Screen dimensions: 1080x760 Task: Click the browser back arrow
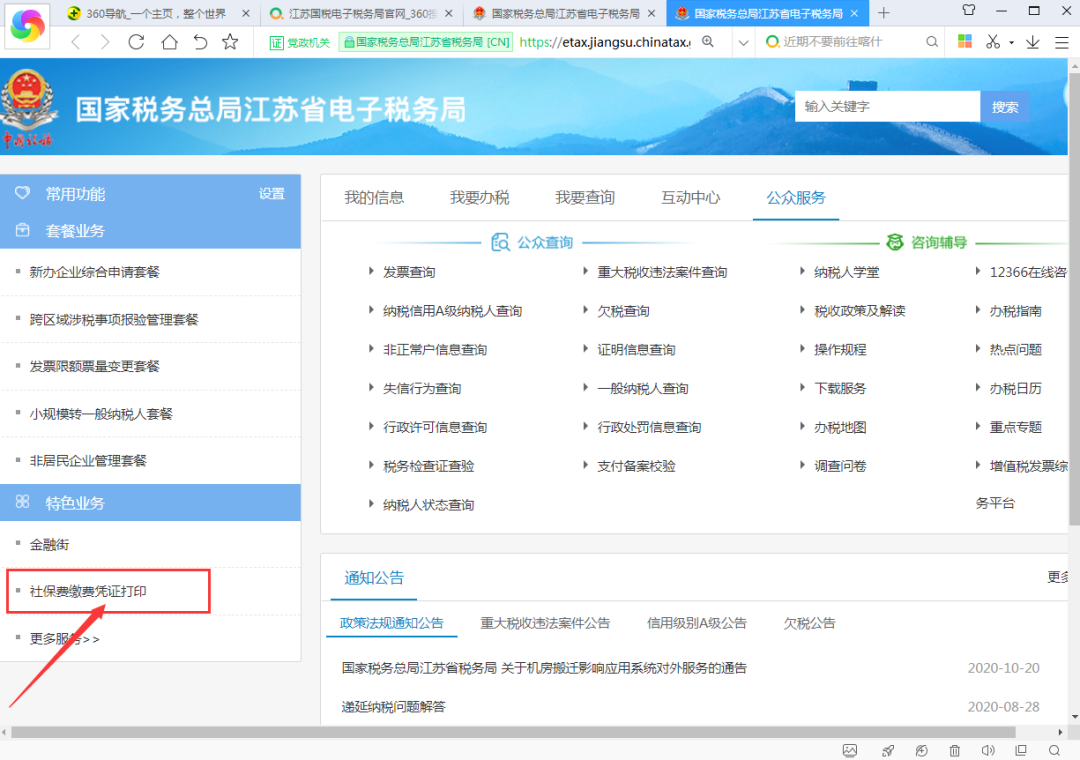pyautogui.click(x=76, y=42)
